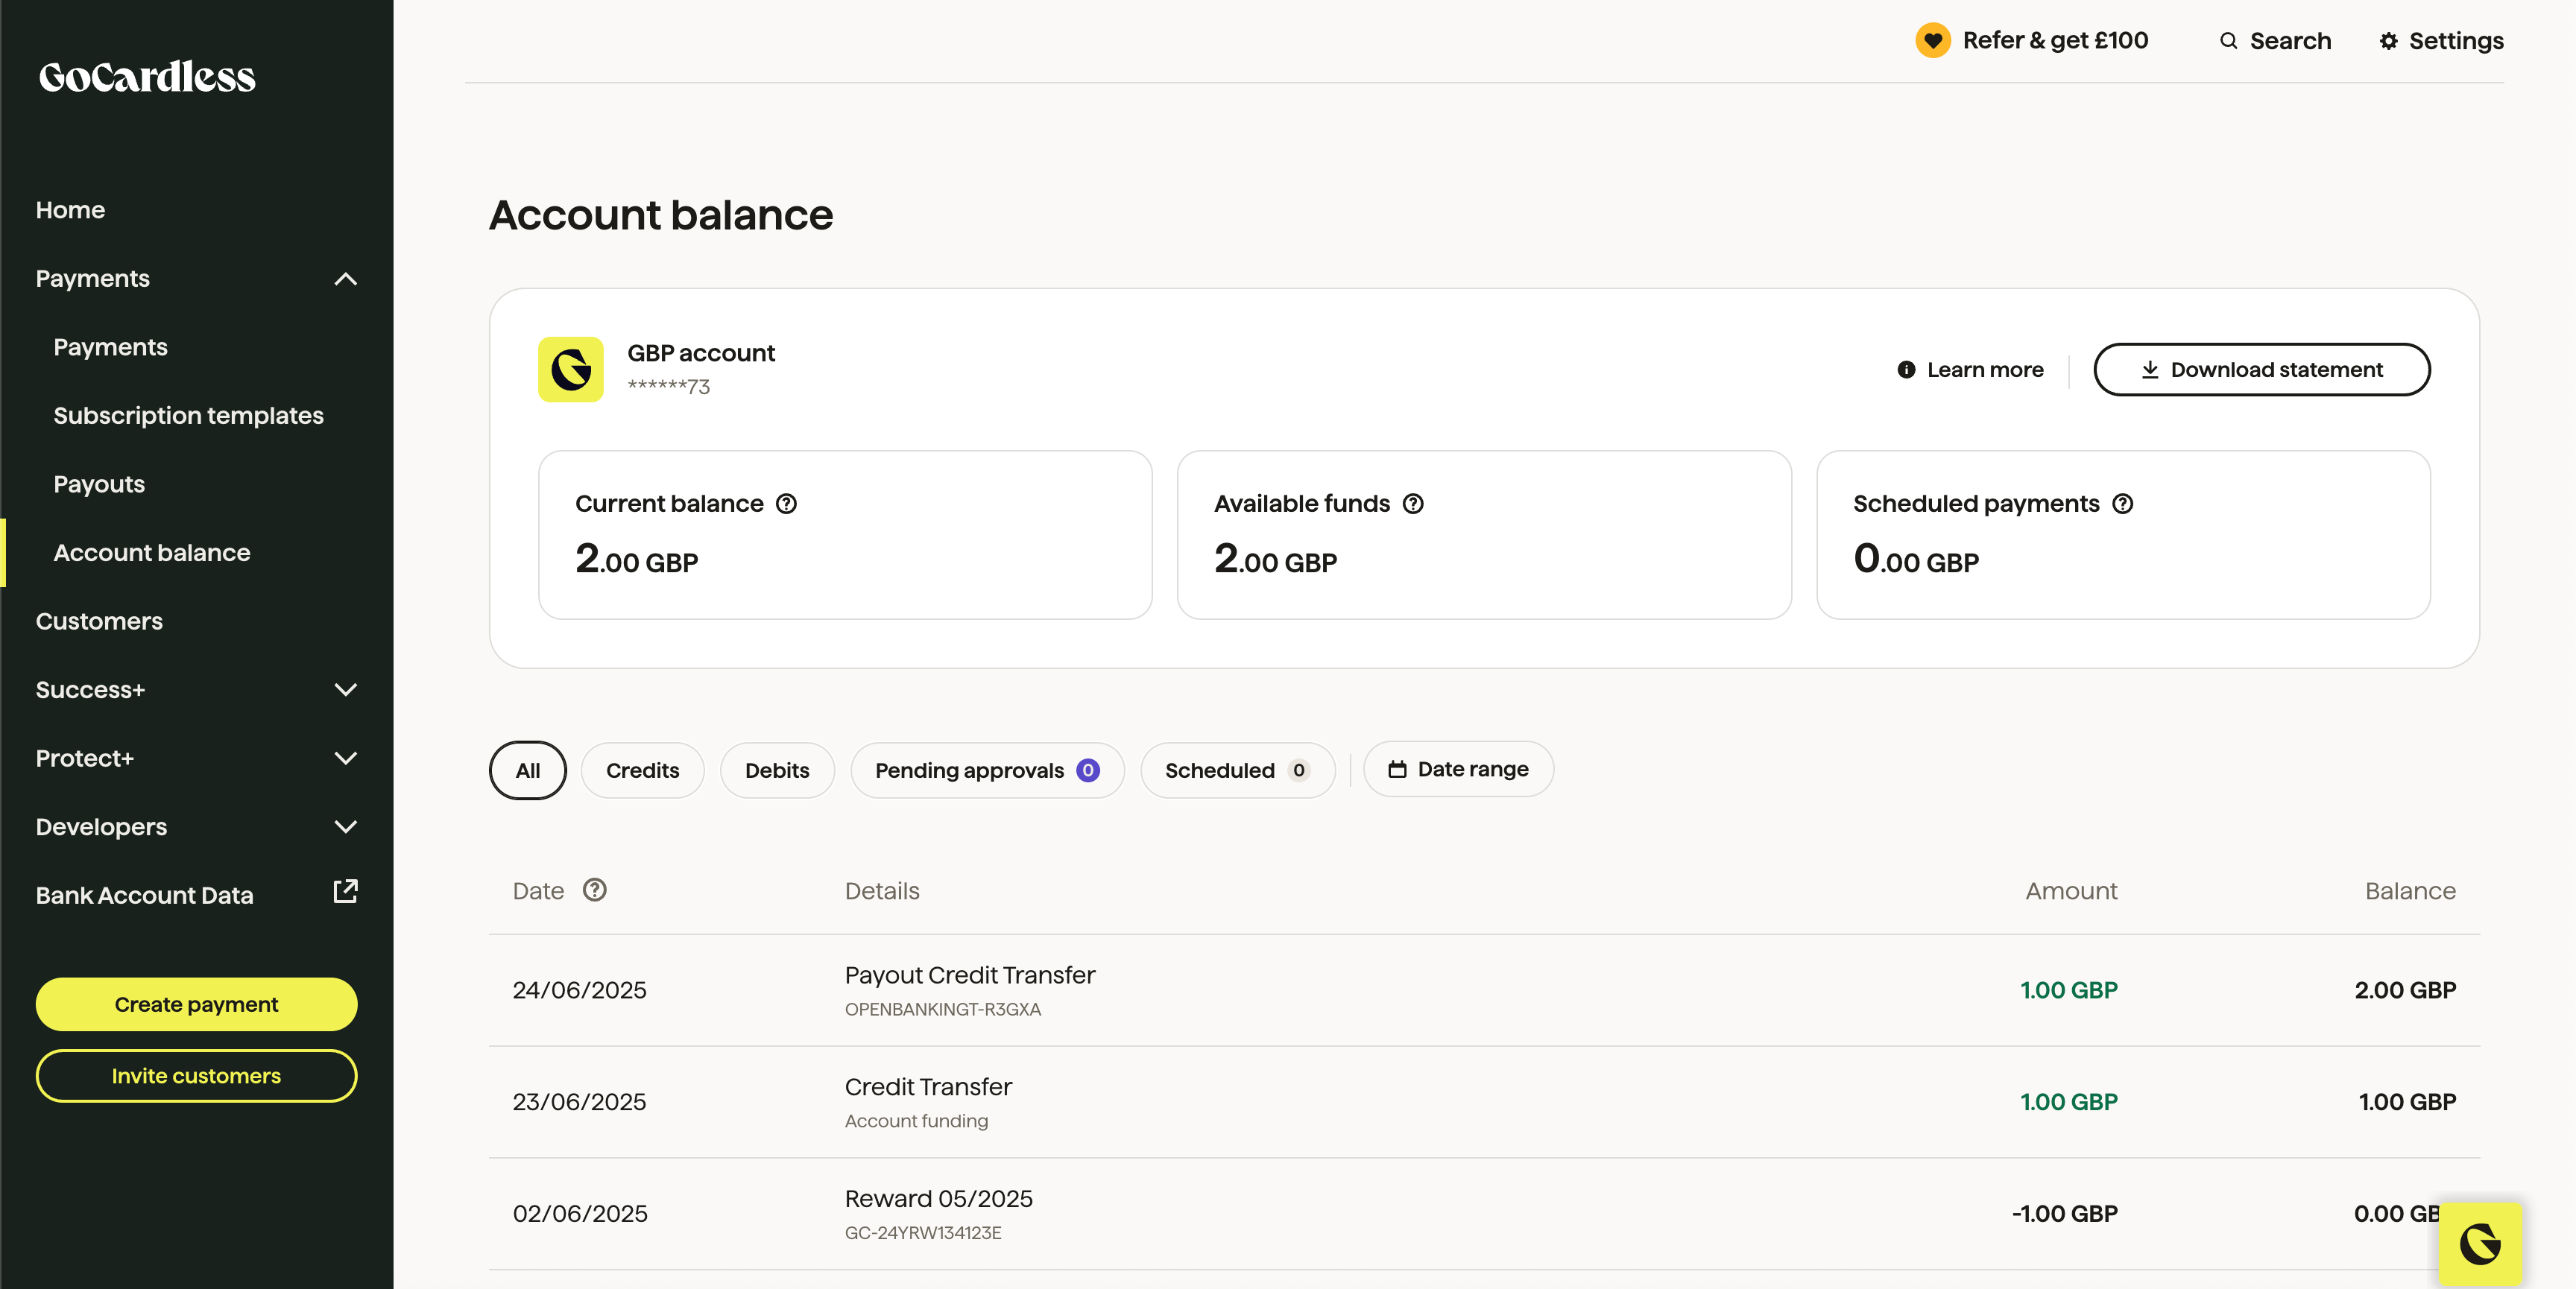This screenshot has height=1289, width=2576.
Task: Expand the Success+ sidebar section
Action: click(x=345, y=690)
